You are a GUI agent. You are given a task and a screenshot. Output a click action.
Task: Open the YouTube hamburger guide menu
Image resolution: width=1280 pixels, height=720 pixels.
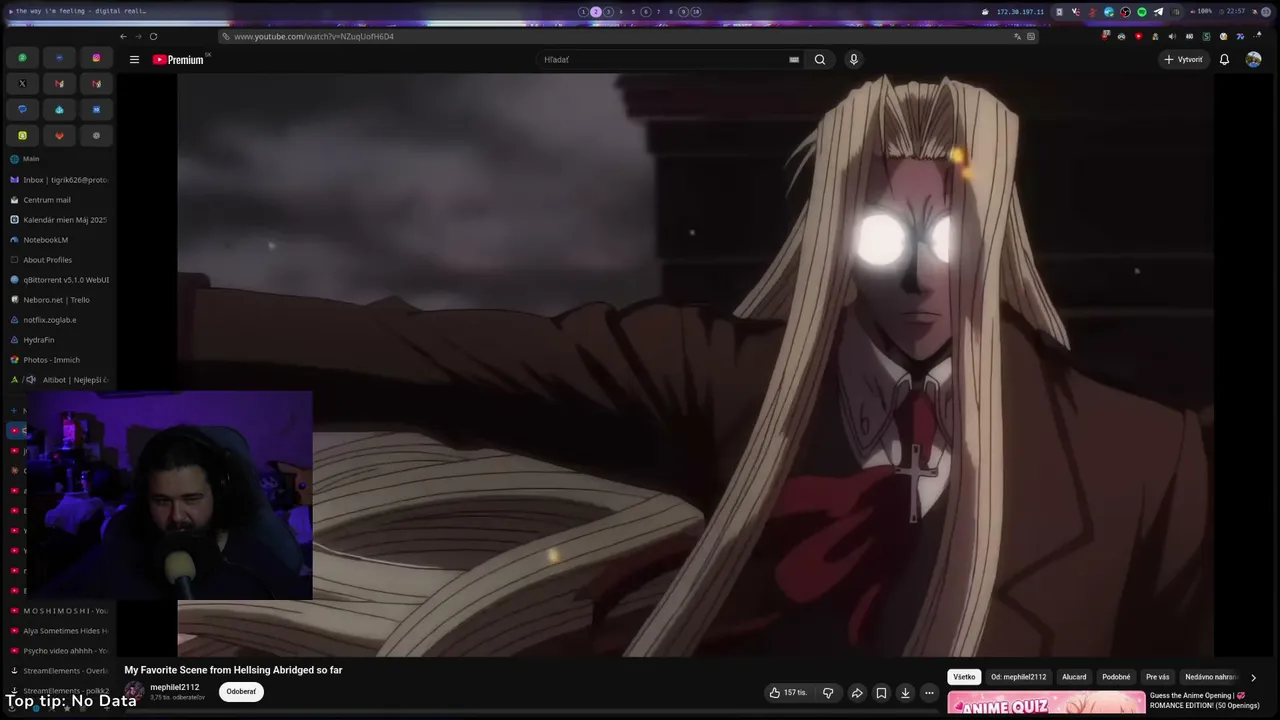(x=134, y=60)
